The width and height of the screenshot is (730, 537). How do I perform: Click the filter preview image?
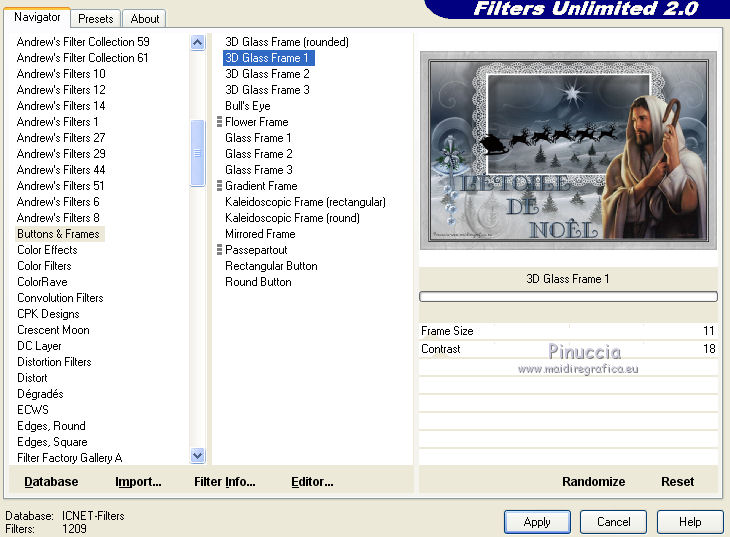[568, 150]
